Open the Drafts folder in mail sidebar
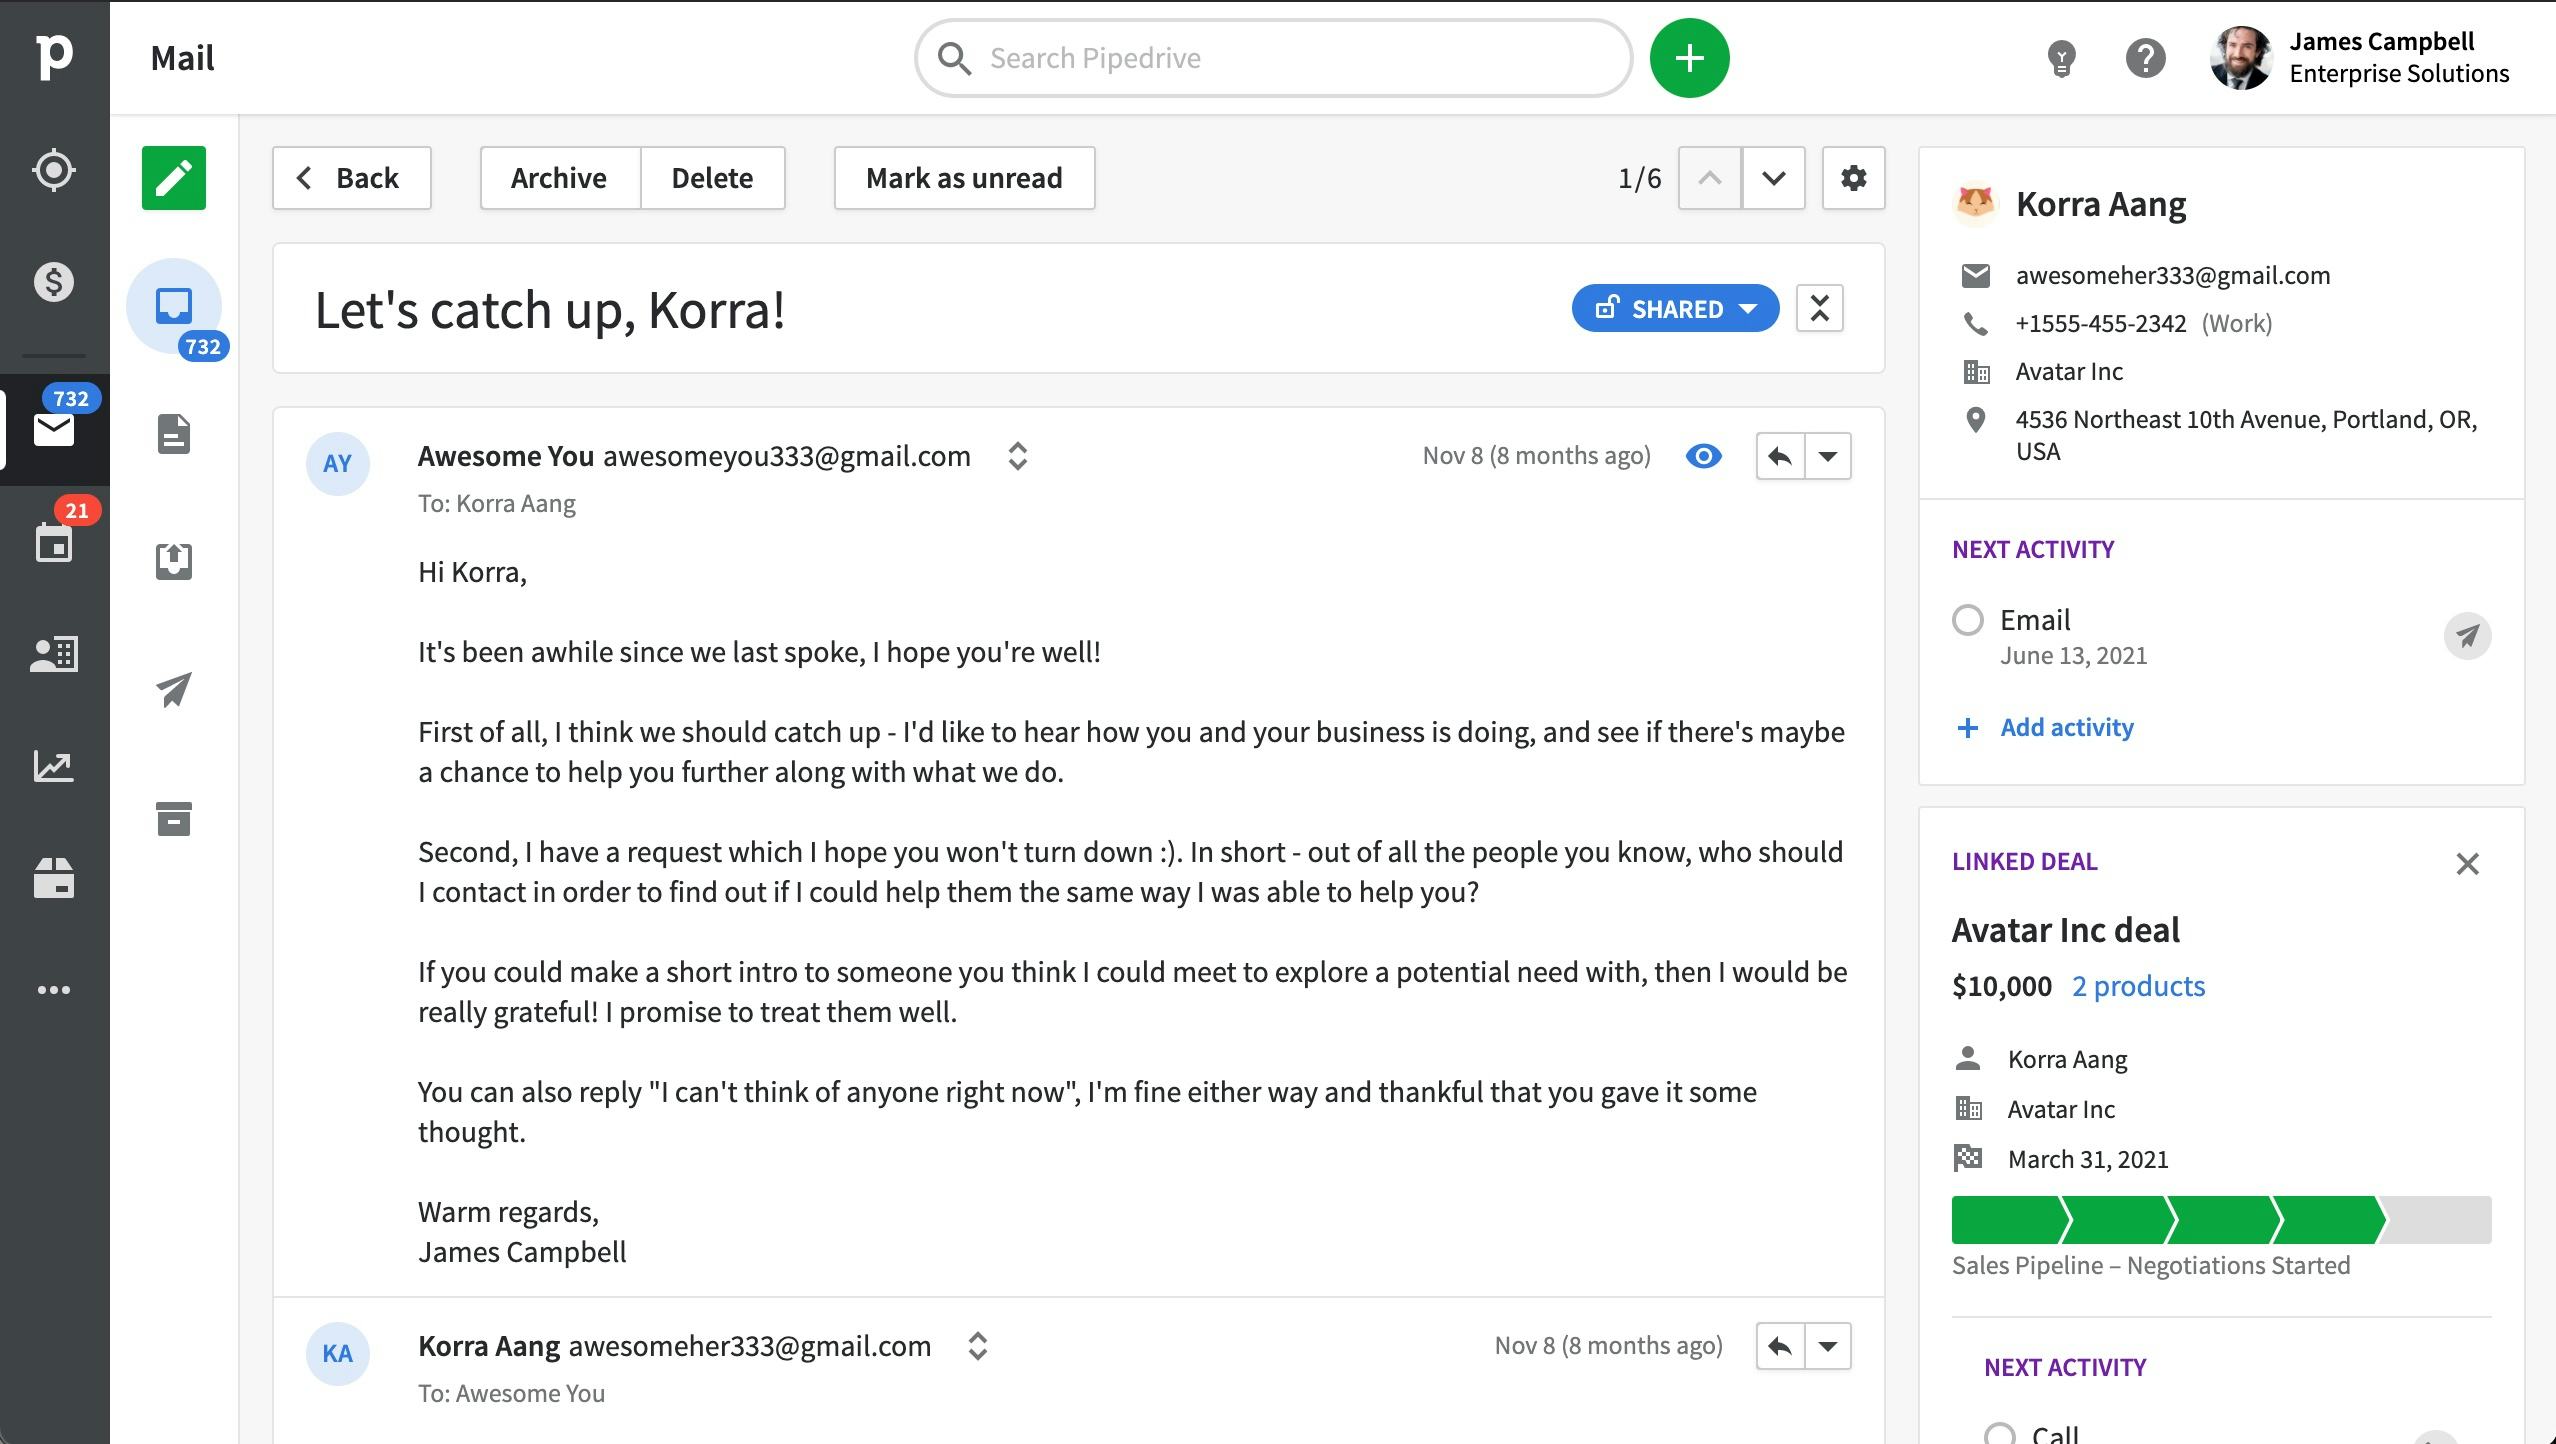This screenshot has height=1444, width=2556. [173, 434]
